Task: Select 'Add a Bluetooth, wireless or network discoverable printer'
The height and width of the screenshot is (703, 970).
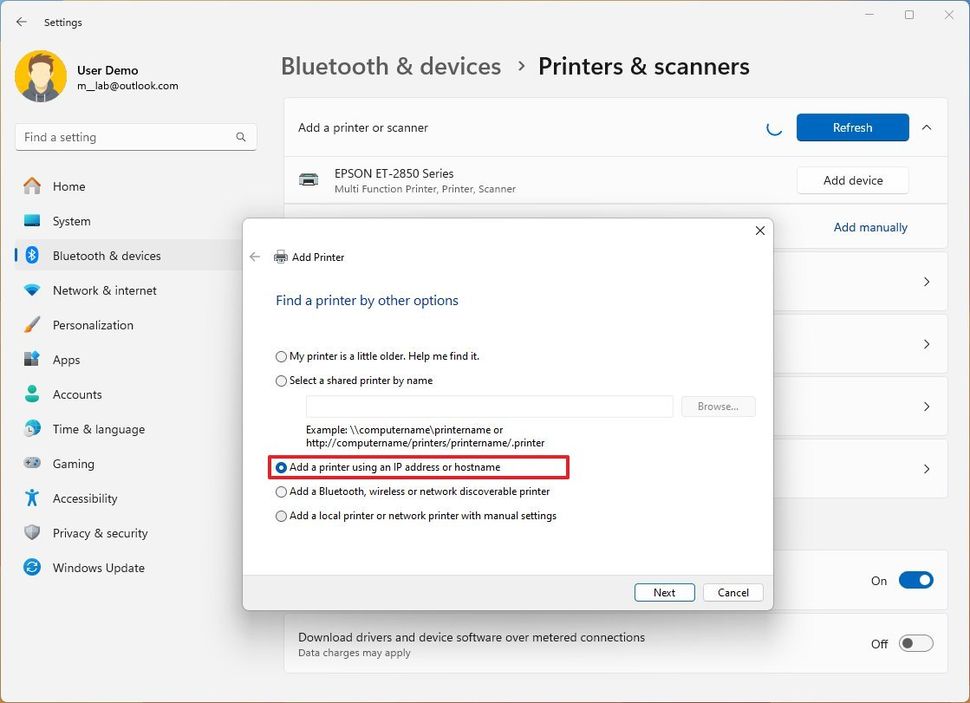Action: coord(281,491)
